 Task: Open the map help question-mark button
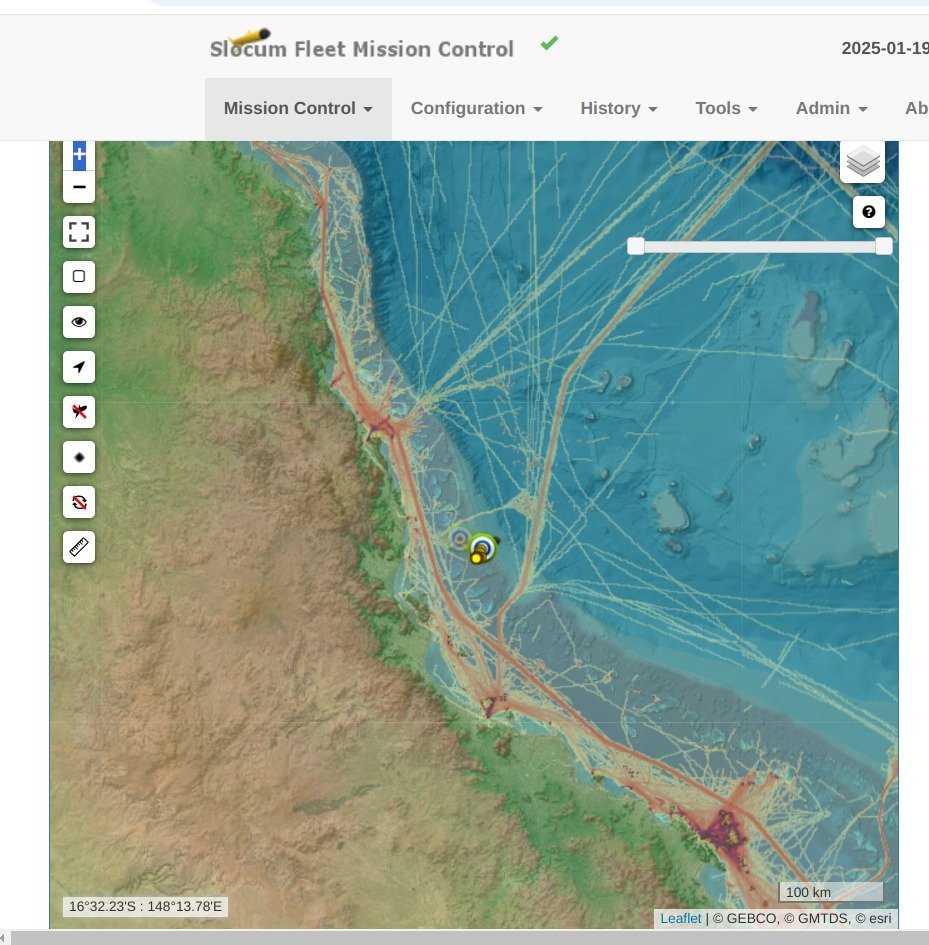869,212
